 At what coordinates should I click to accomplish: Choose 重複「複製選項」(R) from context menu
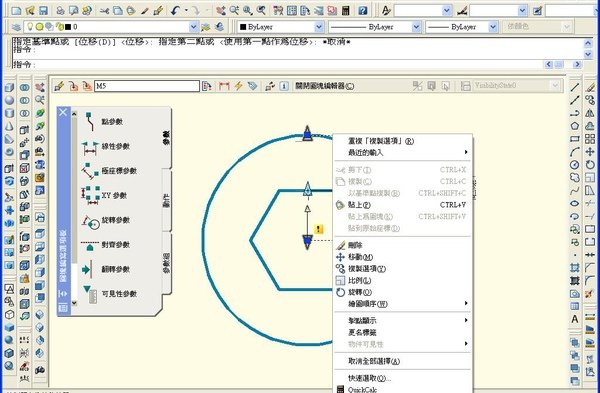403,141
